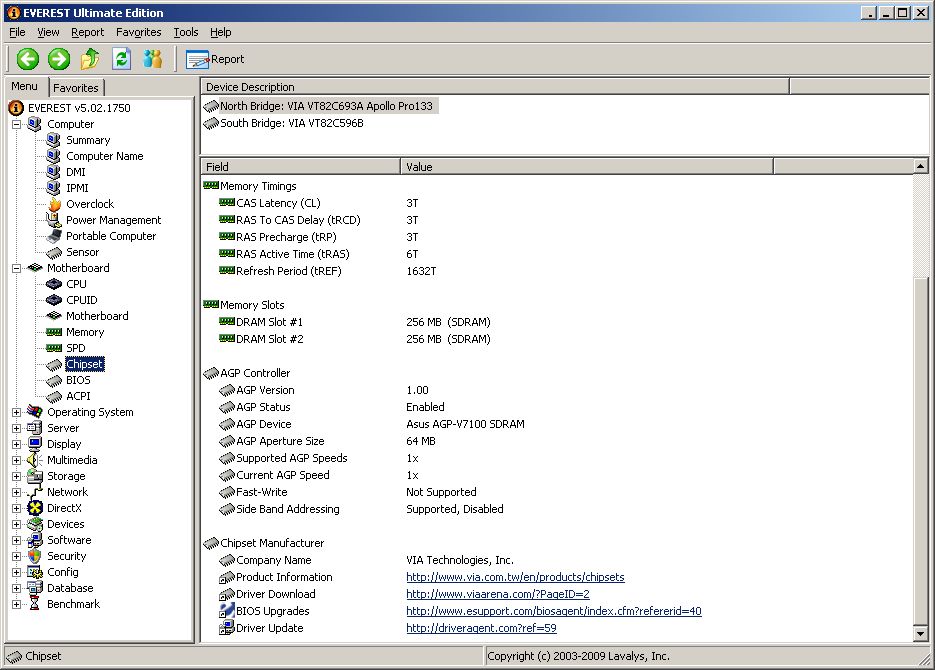Click the Storage drive icon
The width and height of the screenshot is (935, 670).
[35, 476]
